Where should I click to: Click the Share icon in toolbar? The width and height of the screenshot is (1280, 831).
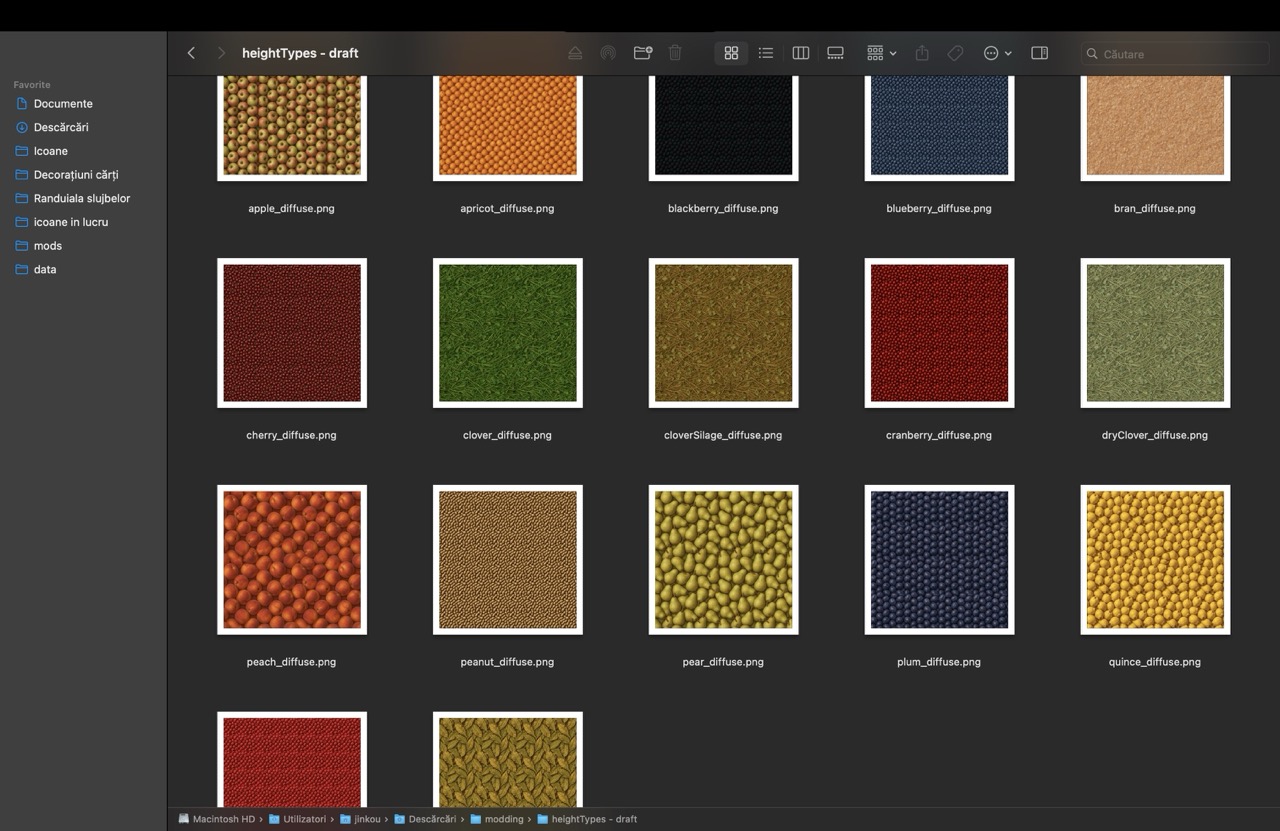point(921,53)
